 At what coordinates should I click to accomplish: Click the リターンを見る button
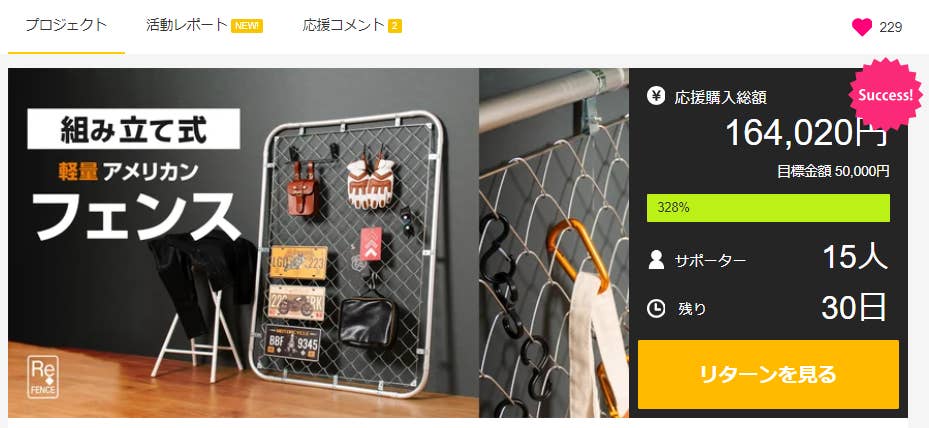[768, 375]
